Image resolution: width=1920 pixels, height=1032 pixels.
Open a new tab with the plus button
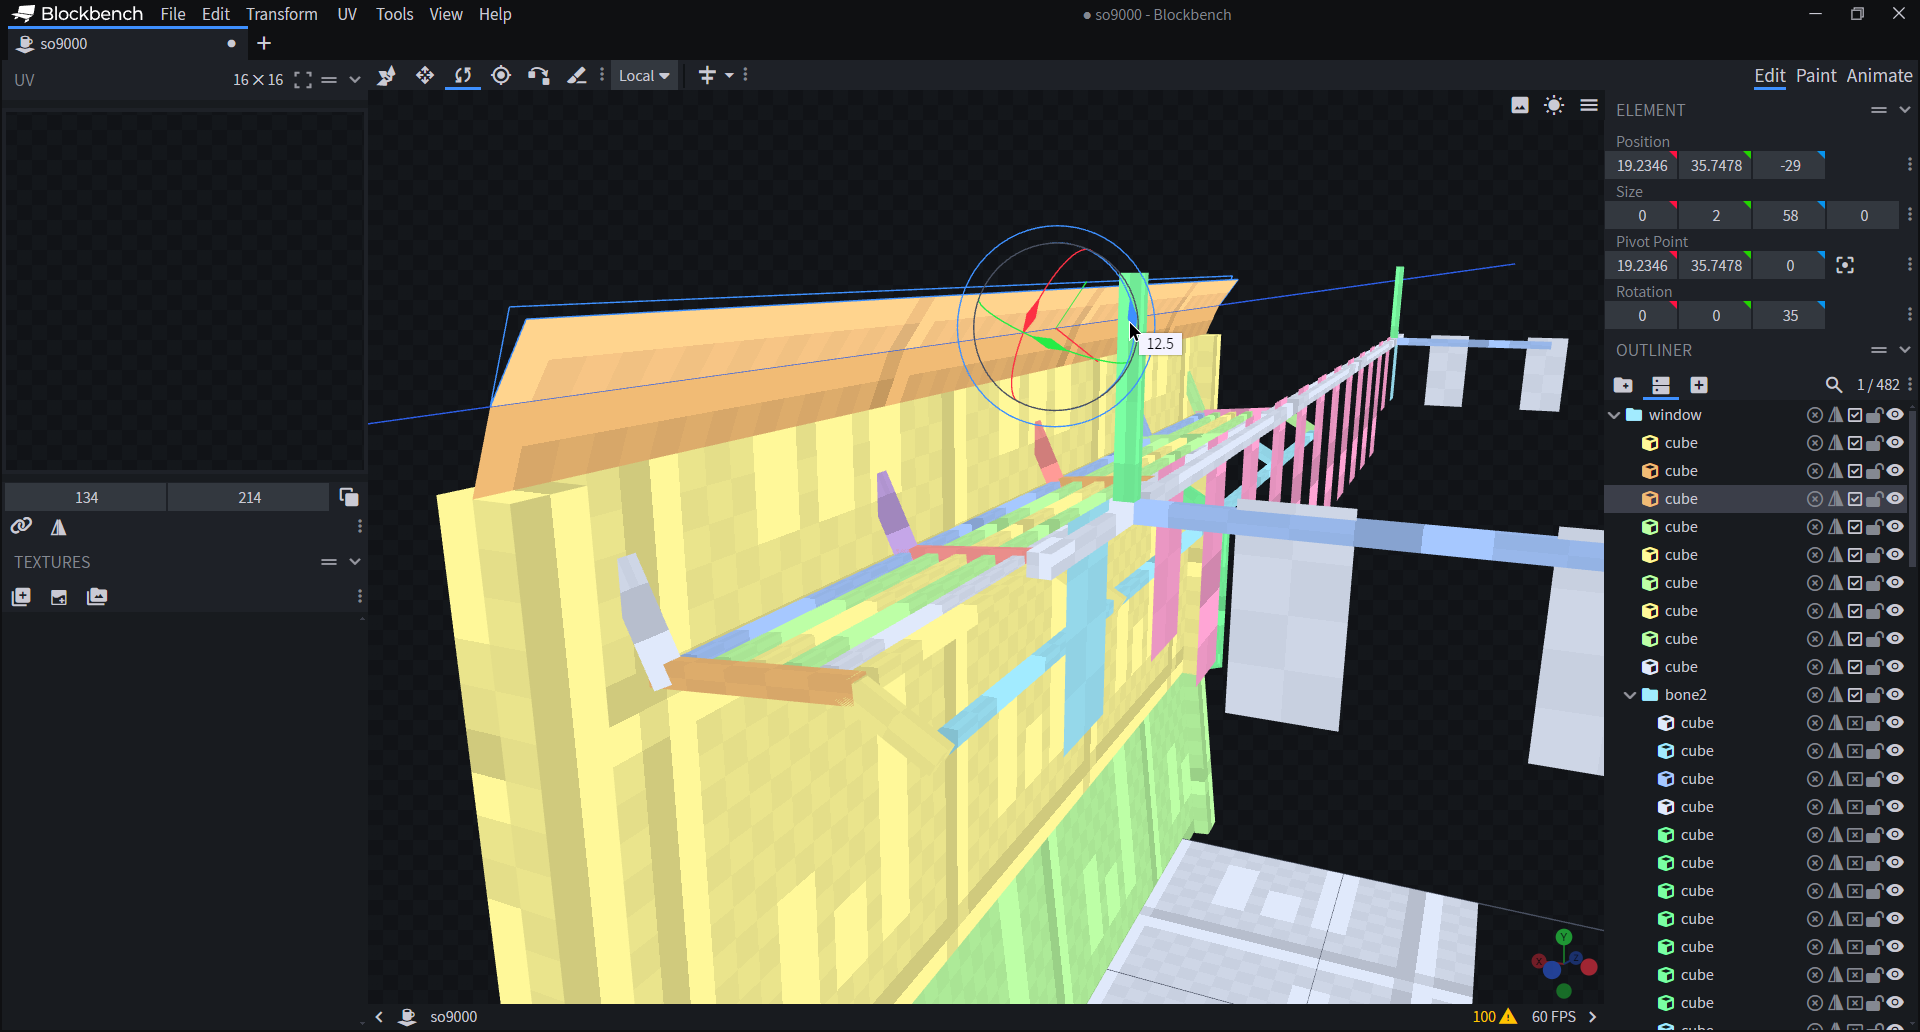pos(264,44)
